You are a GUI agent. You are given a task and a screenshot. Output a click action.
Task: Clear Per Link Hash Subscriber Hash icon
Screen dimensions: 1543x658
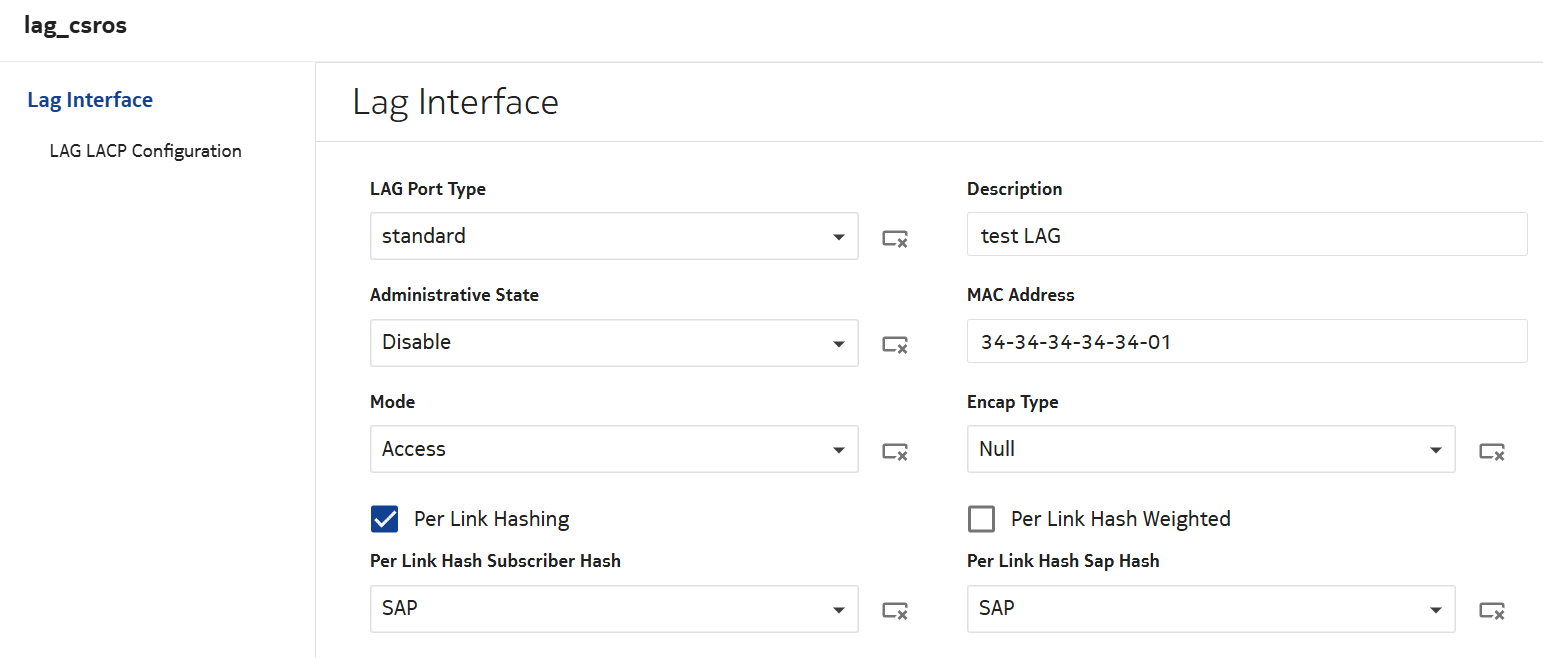point(894,610)
